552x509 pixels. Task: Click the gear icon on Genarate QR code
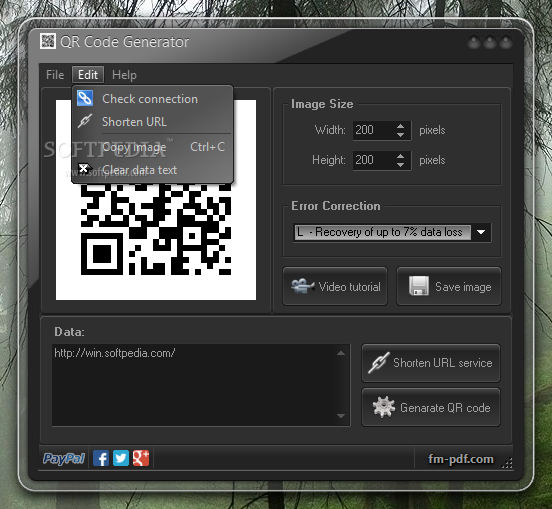(384, 407)
